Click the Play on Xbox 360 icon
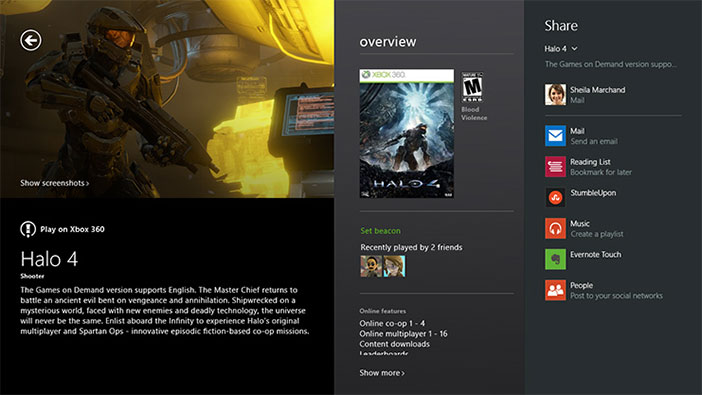The image size is (702, 395). tap(28, 229)
